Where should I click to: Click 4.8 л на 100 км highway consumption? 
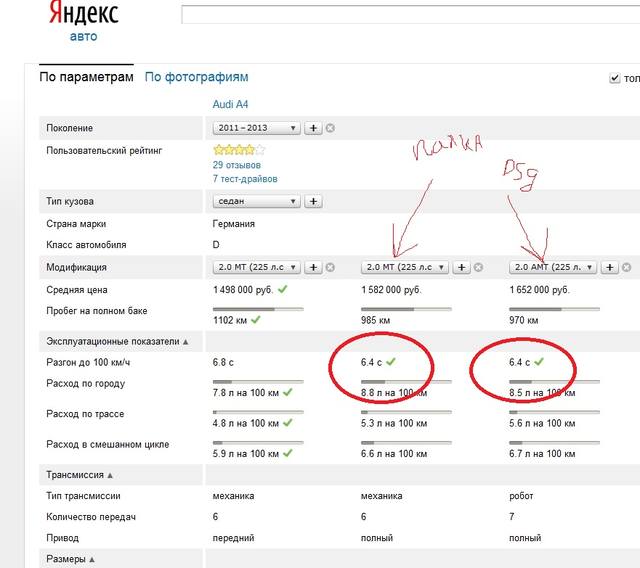[x=246, y=423]
